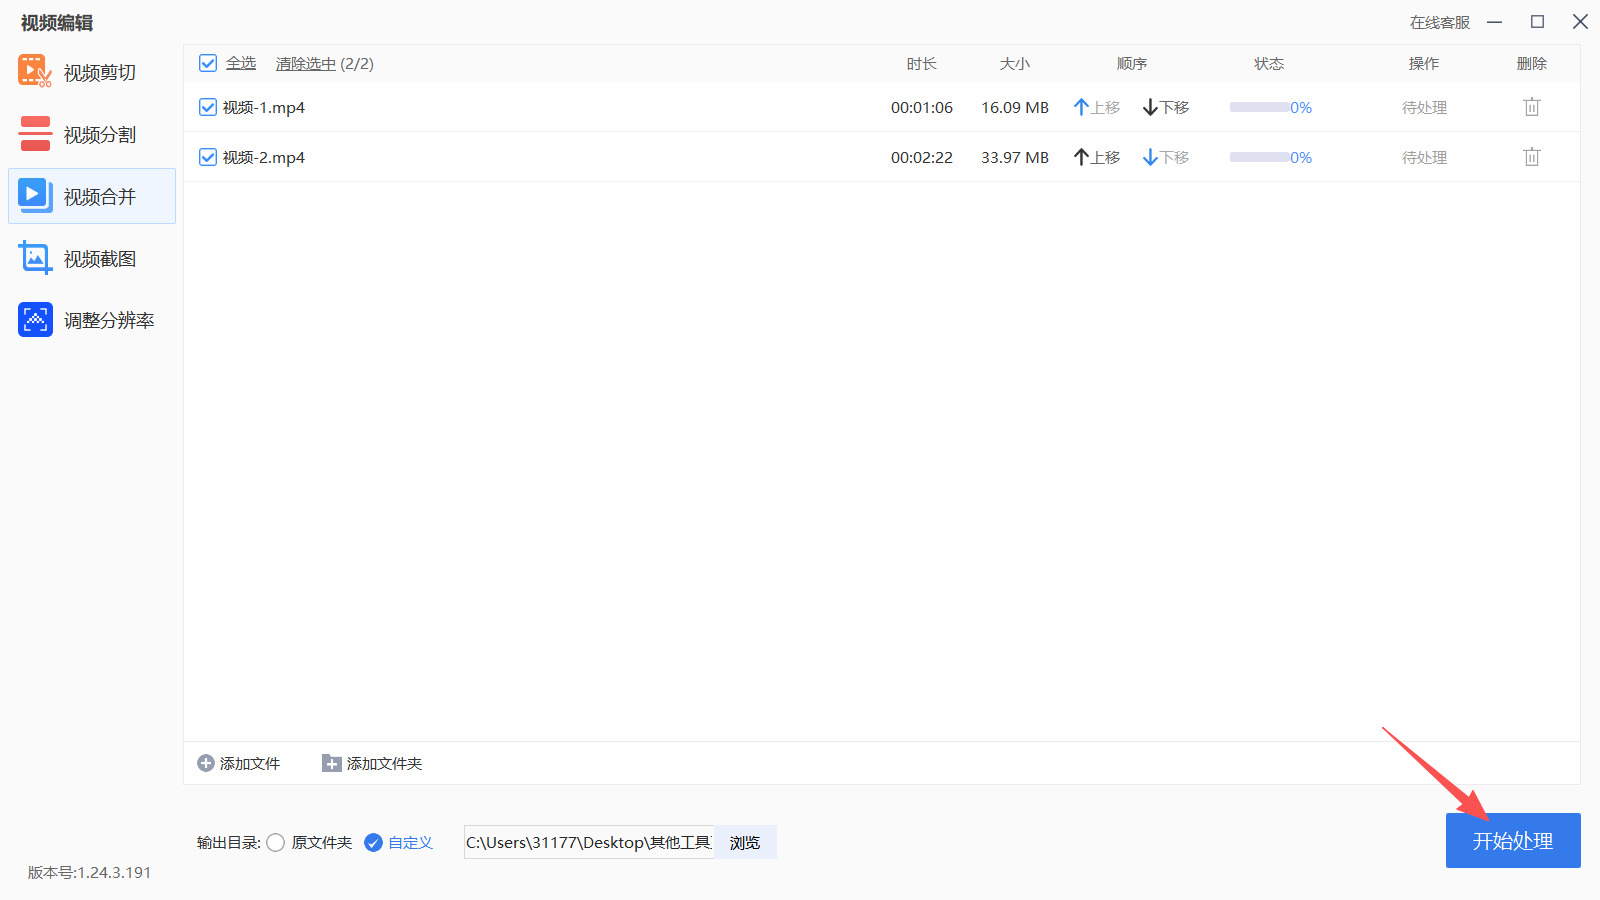Minimize the 视频编辑 window
Image resolution: width=1600 pixels, height=900 pixels.
coord(1495,22)
